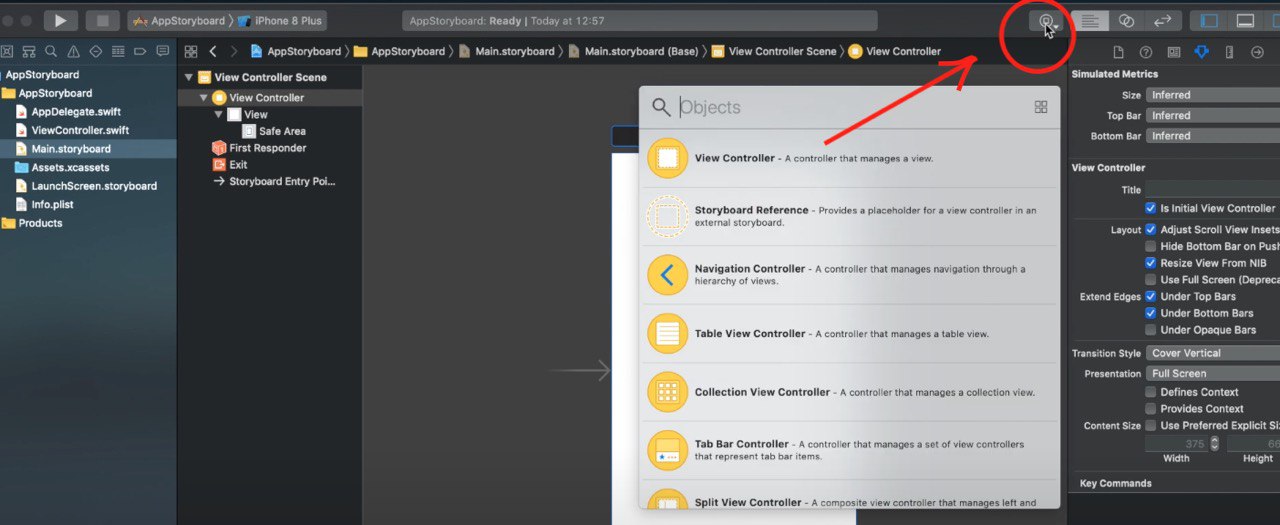Open Transition Style Cover Vertical dropdown

[x=1212, y=353]
